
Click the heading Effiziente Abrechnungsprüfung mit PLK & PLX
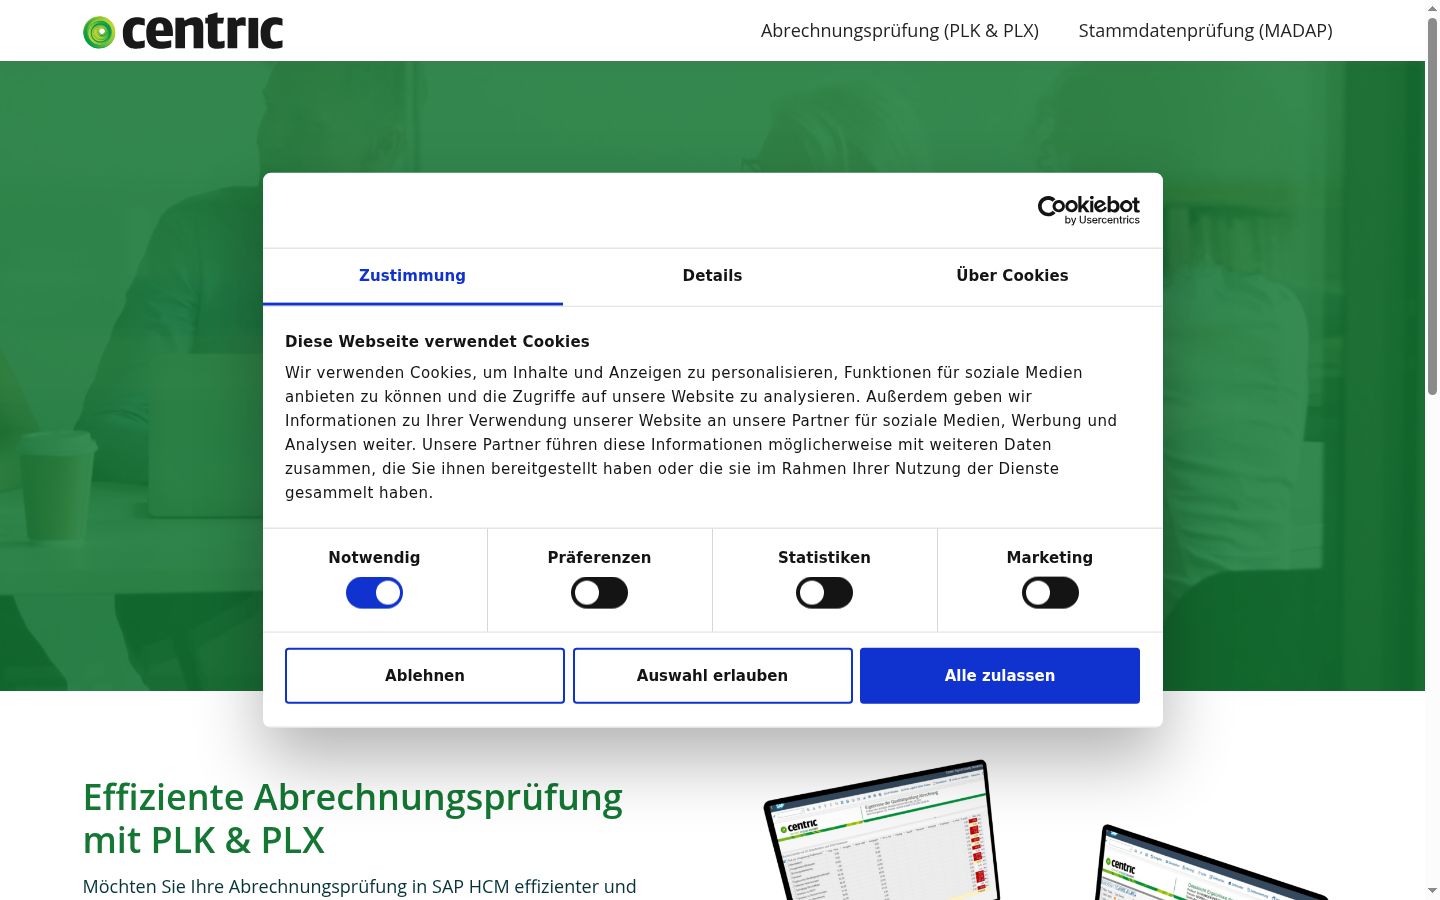pyautogui.click(x=353, y=819)
